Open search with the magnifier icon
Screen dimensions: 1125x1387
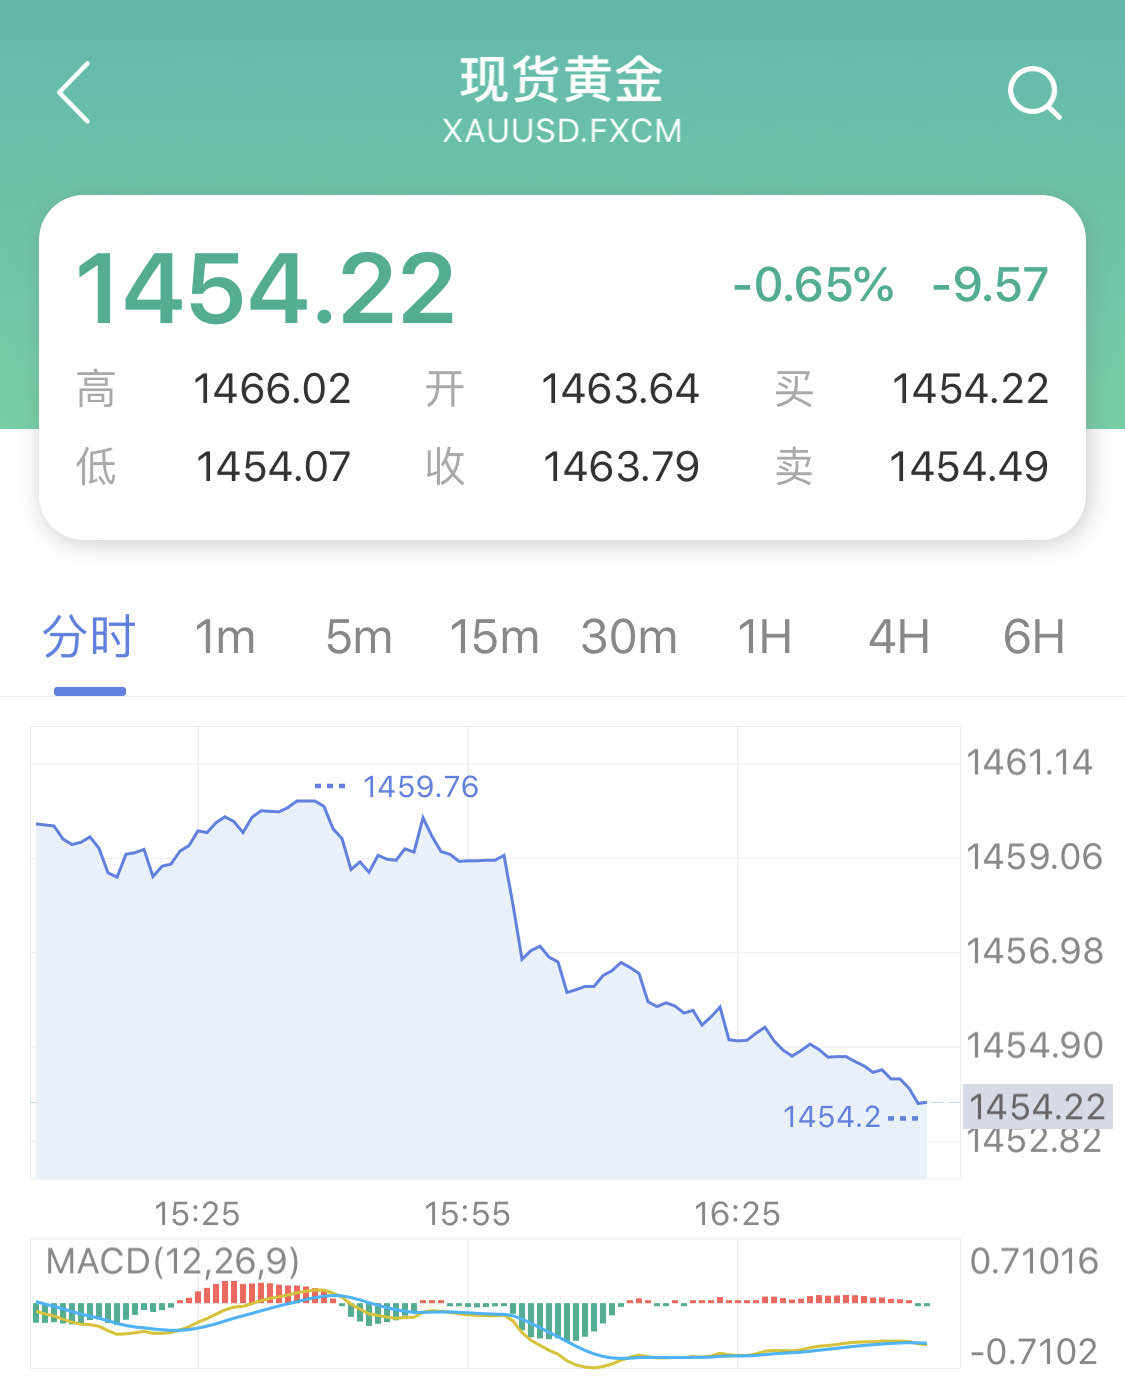[1034, 93]
